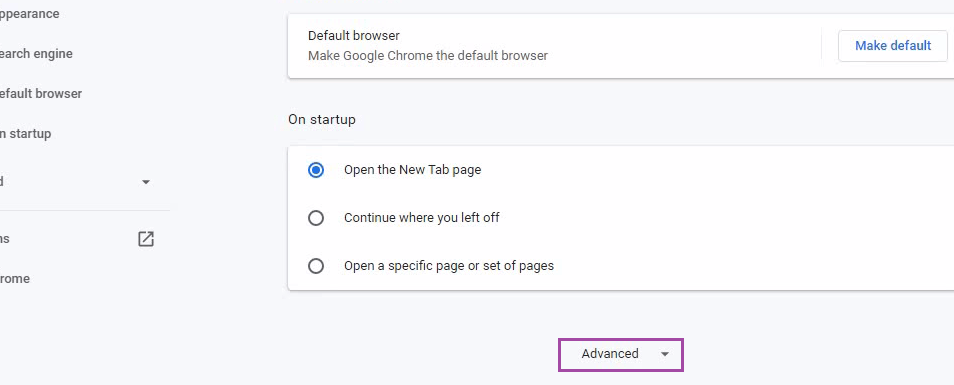Select Open a specific page or set of pages
Image resolution: width=954 pixels, height=385 pixels.
[316, 266]
